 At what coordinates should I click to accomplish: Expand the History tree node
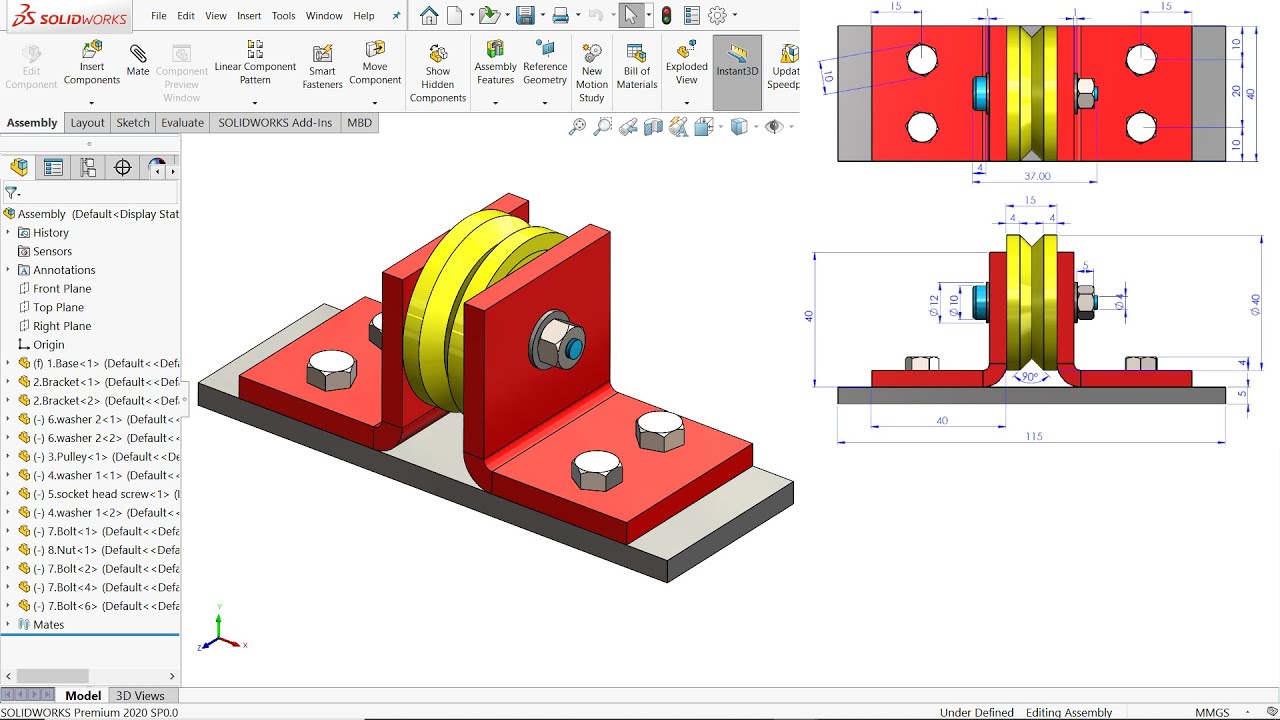[x=8, y=233]
